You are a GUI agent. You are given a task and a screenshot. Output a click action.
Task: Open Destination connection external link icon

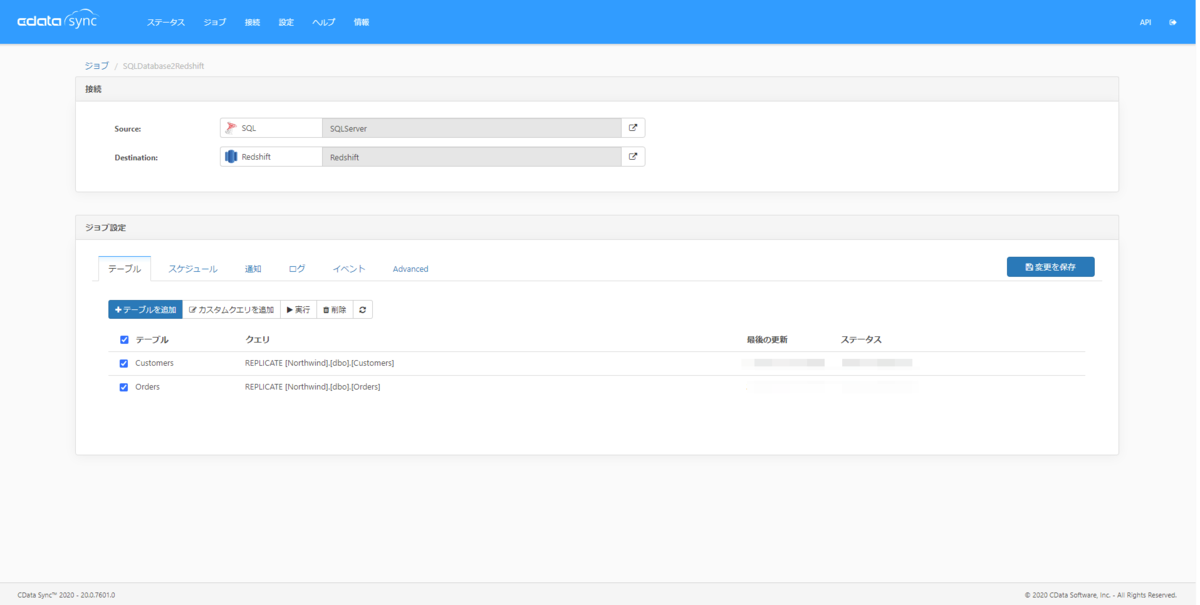click(x=633, y=157)
